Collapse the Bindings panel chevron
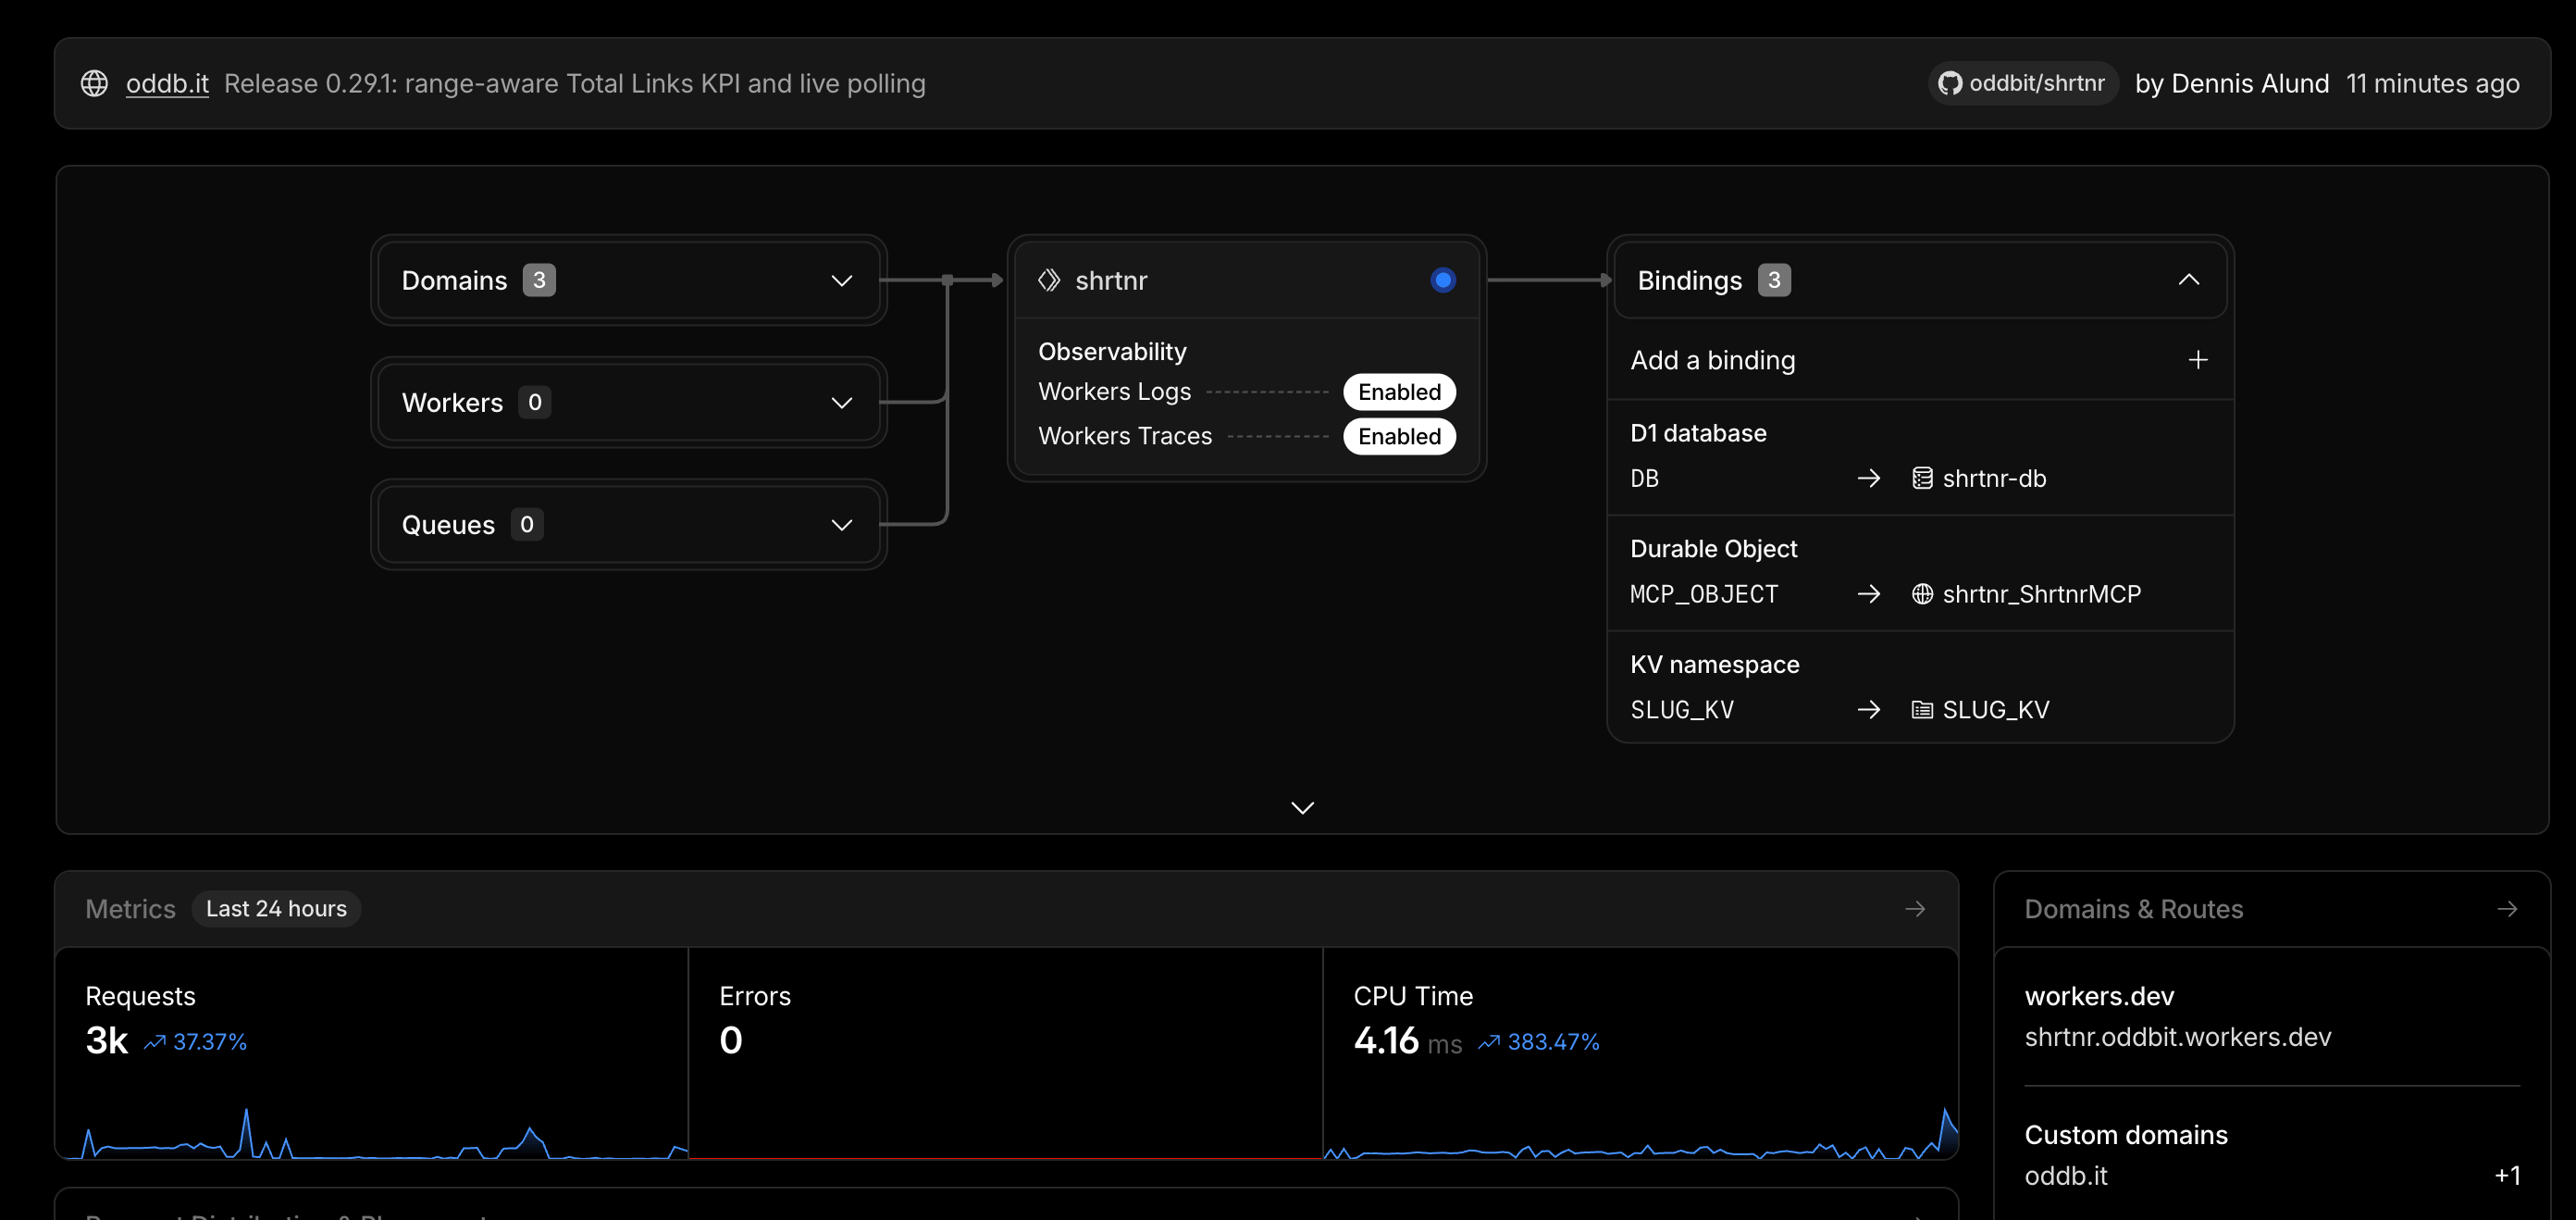Image resolution: width=2576 pixels, height=1220 pixels. tap(2189, 280)
